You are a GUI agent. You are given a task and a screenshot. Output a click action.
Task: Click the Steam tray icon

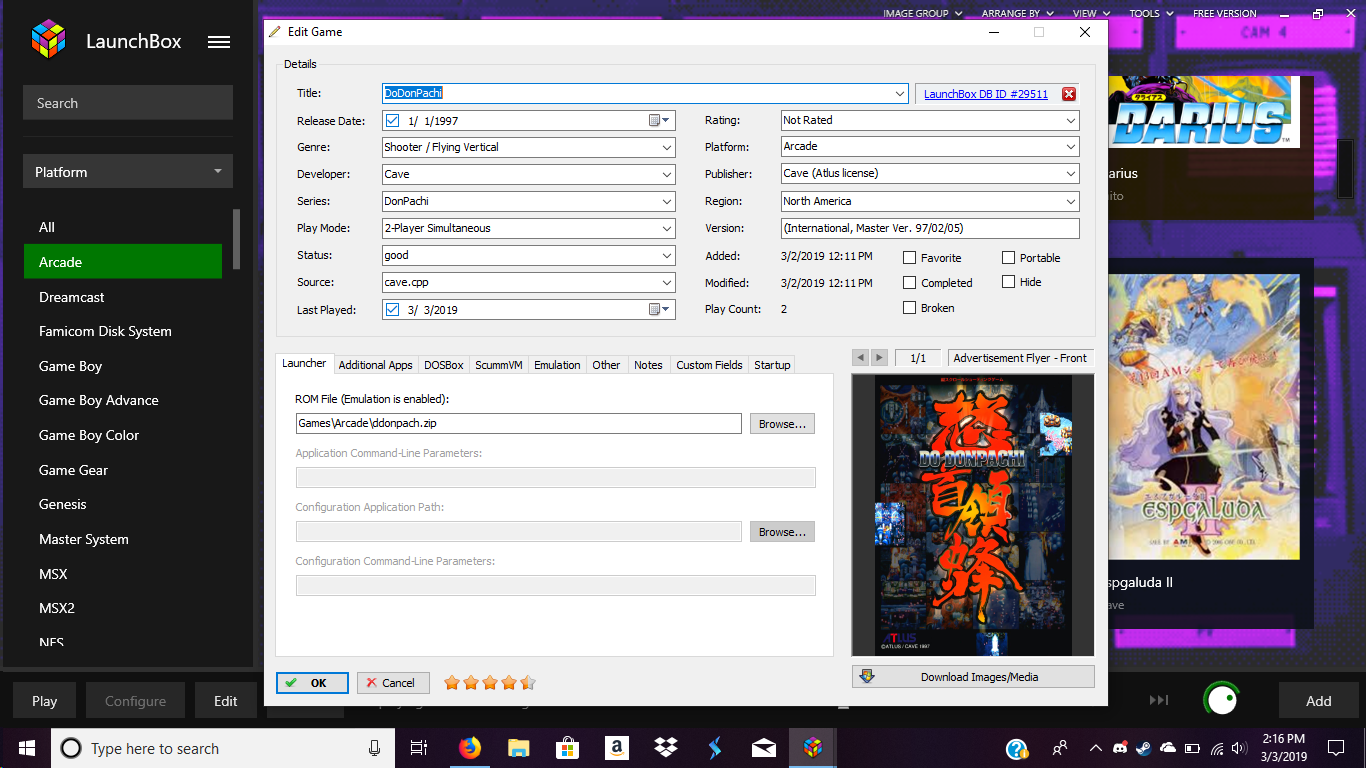1143,748
